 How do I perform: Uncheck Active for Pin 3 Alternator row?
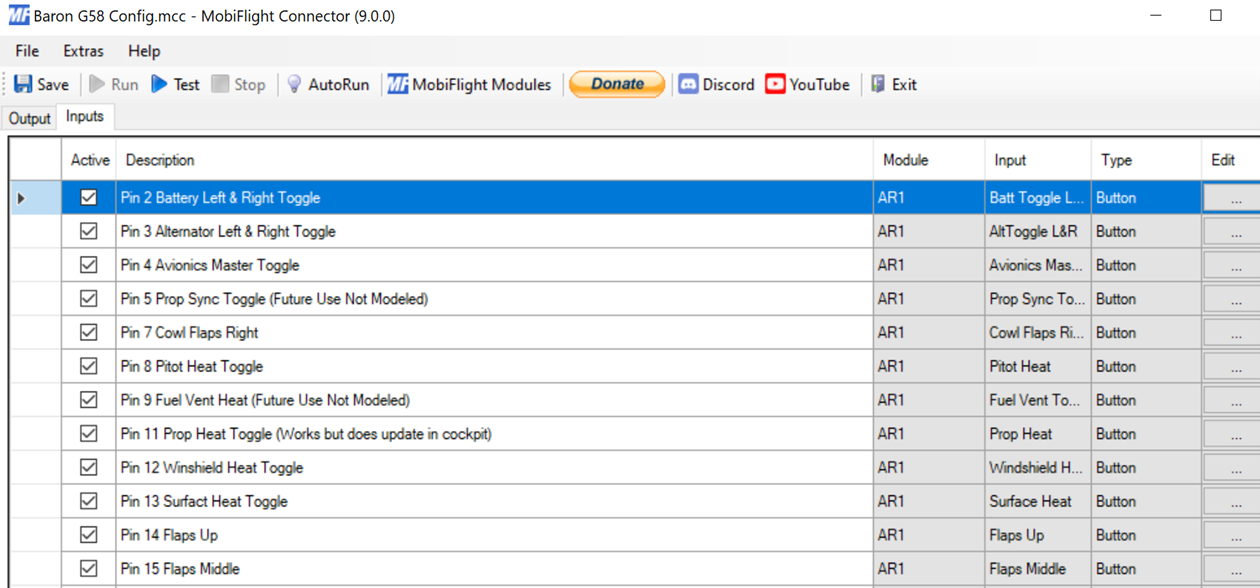pyautogui.click(x=89, y=231)
